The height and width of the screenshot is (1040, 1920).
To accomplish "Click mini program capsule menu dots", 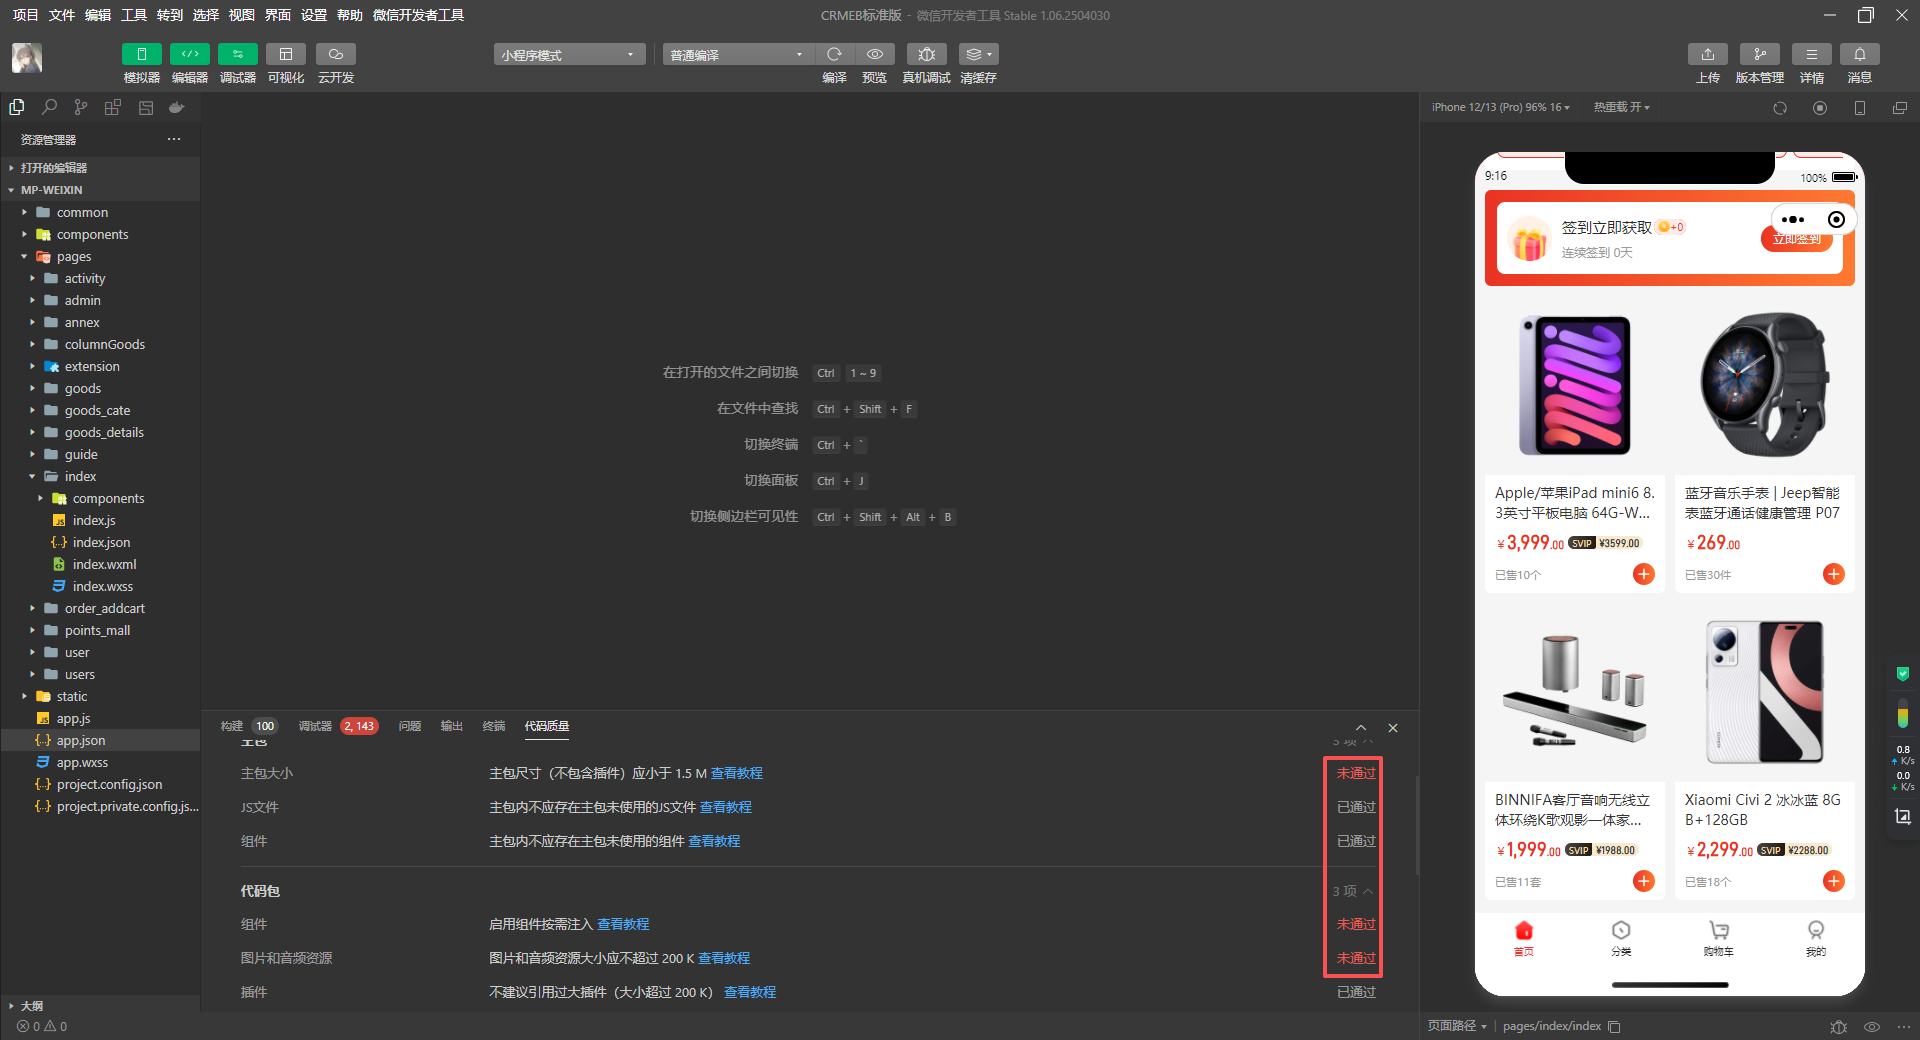I will point(1793,220).
